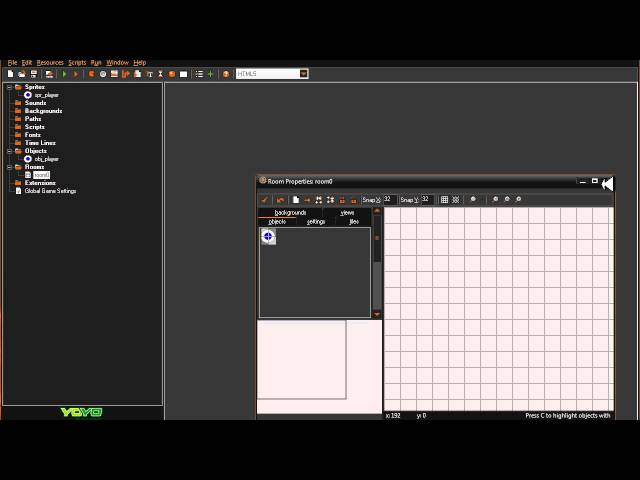This screenshot has width=640, height=480.
Task: Click orange globe icon beside target box
Action: [226, 74]
